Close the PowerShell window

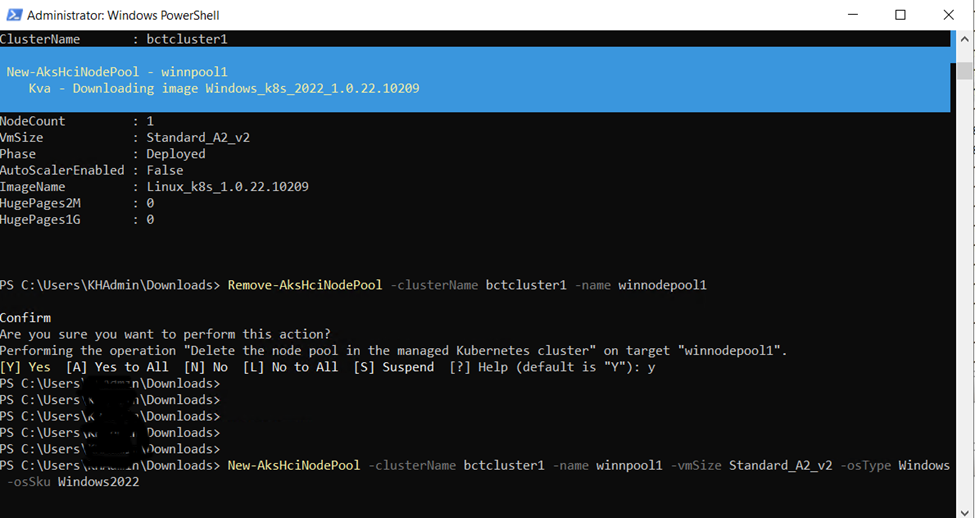point(948,15)
